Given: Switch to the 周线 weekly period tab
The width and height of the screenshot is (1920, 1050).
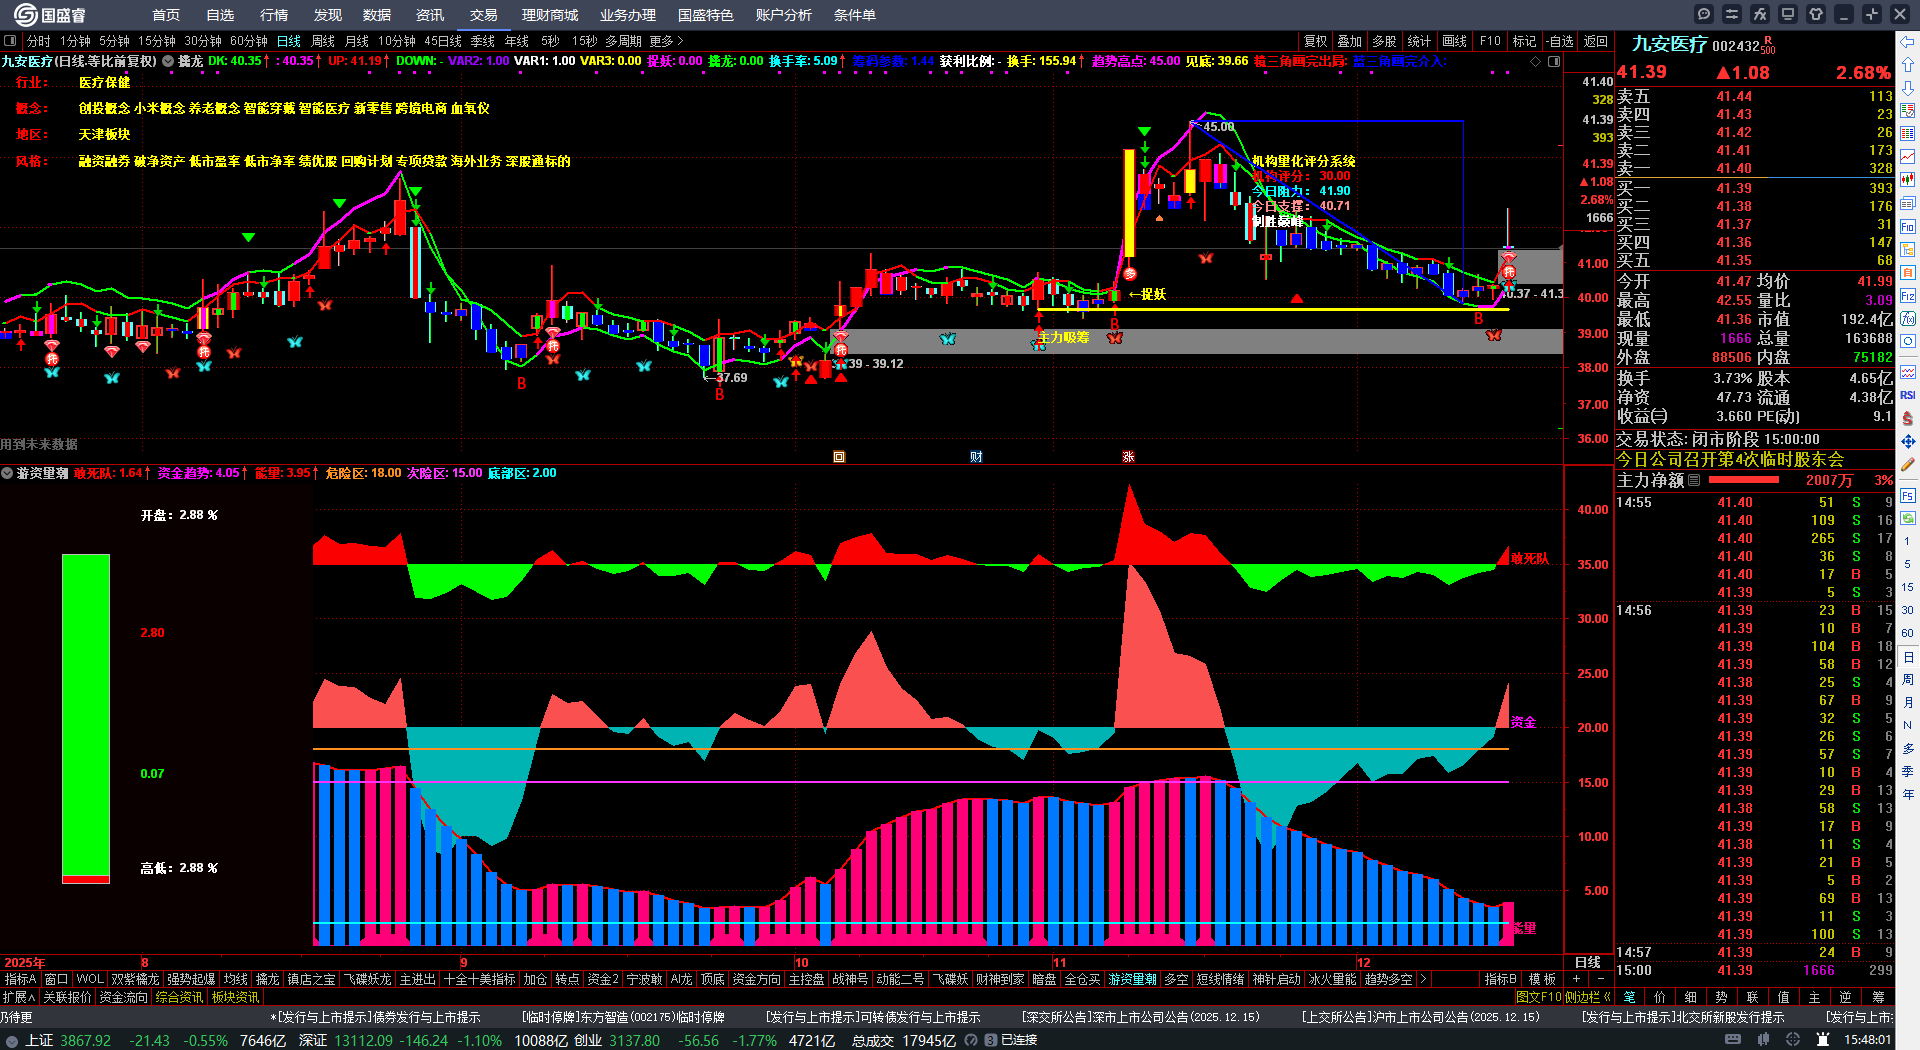Looking at the screenshot, I should point(323,41).
